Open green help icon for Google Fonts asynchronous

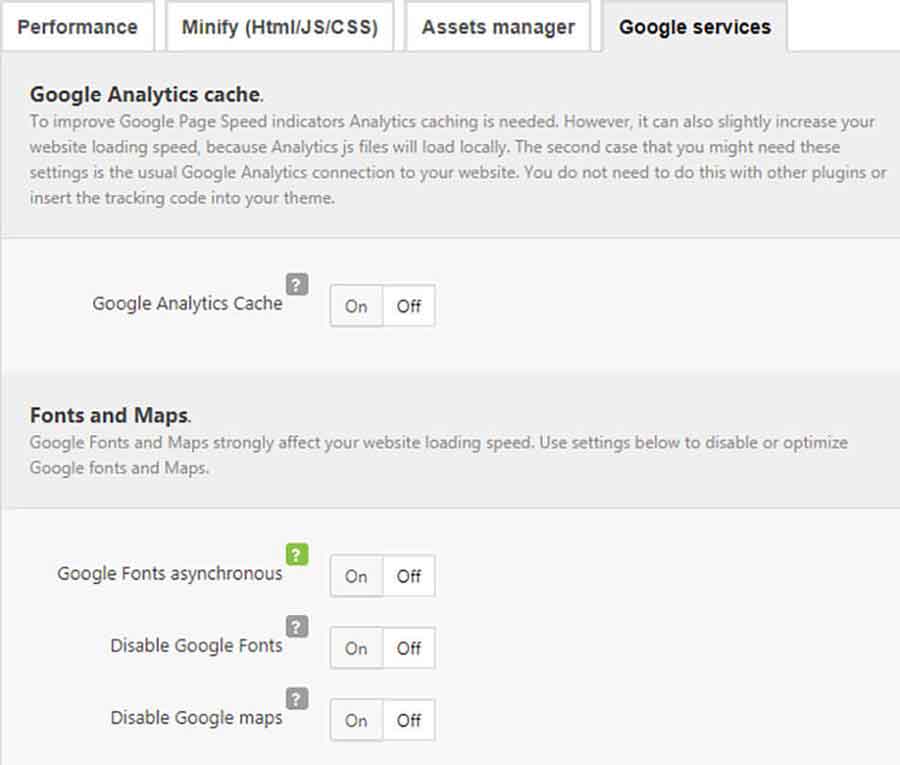(x=297, y=554)
